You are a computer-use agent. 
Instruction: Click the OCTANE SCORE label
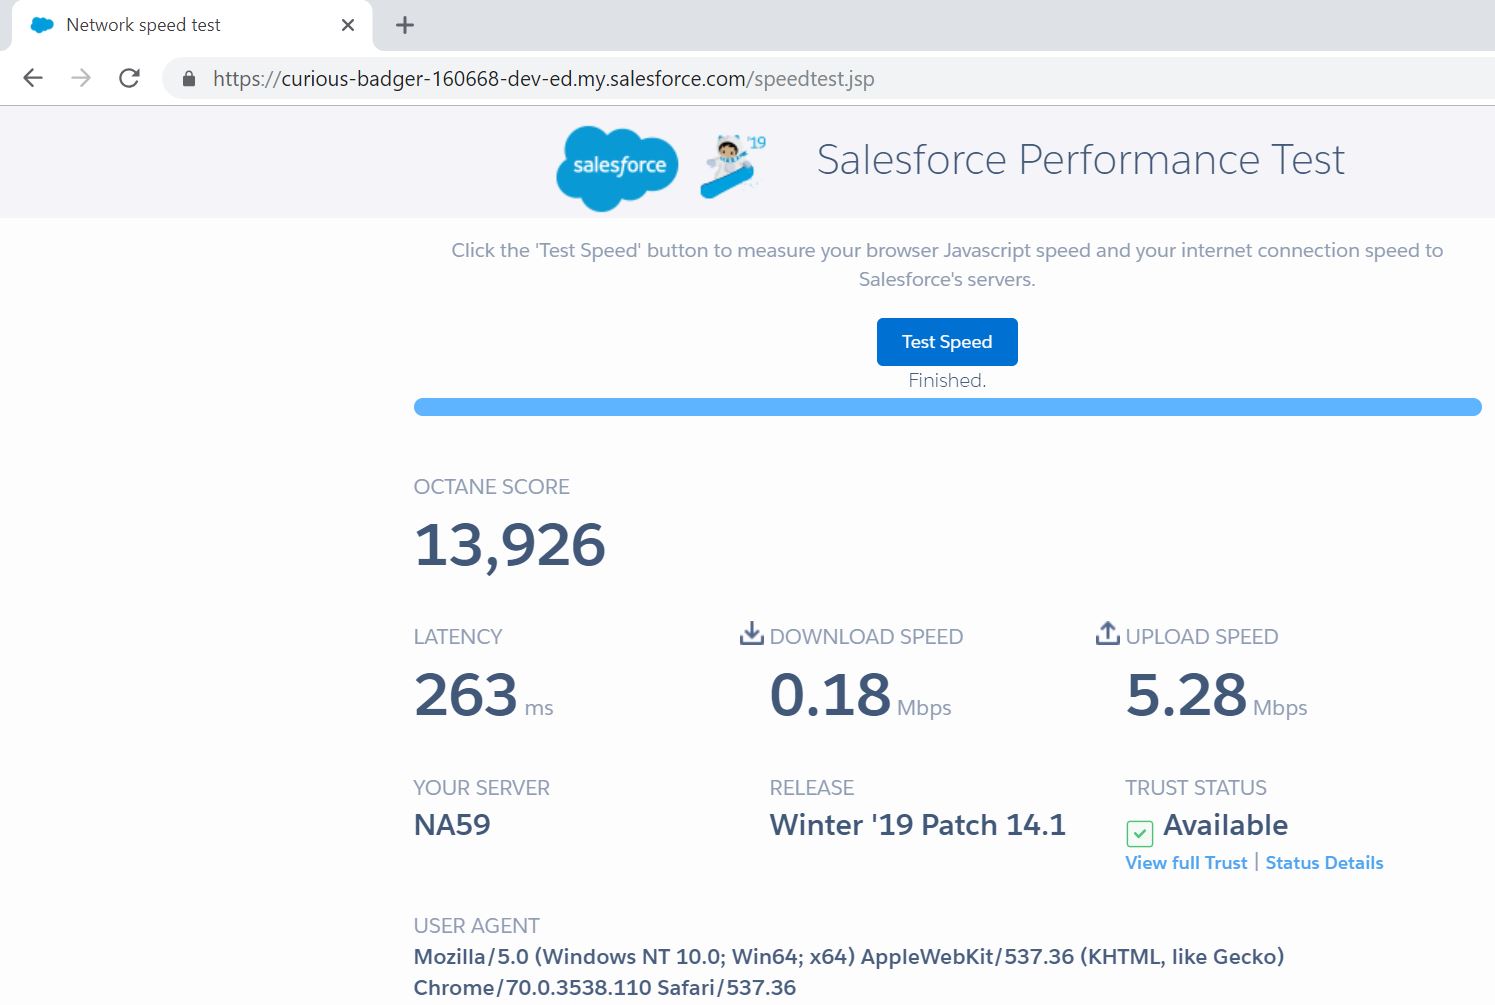pos(491,487)
